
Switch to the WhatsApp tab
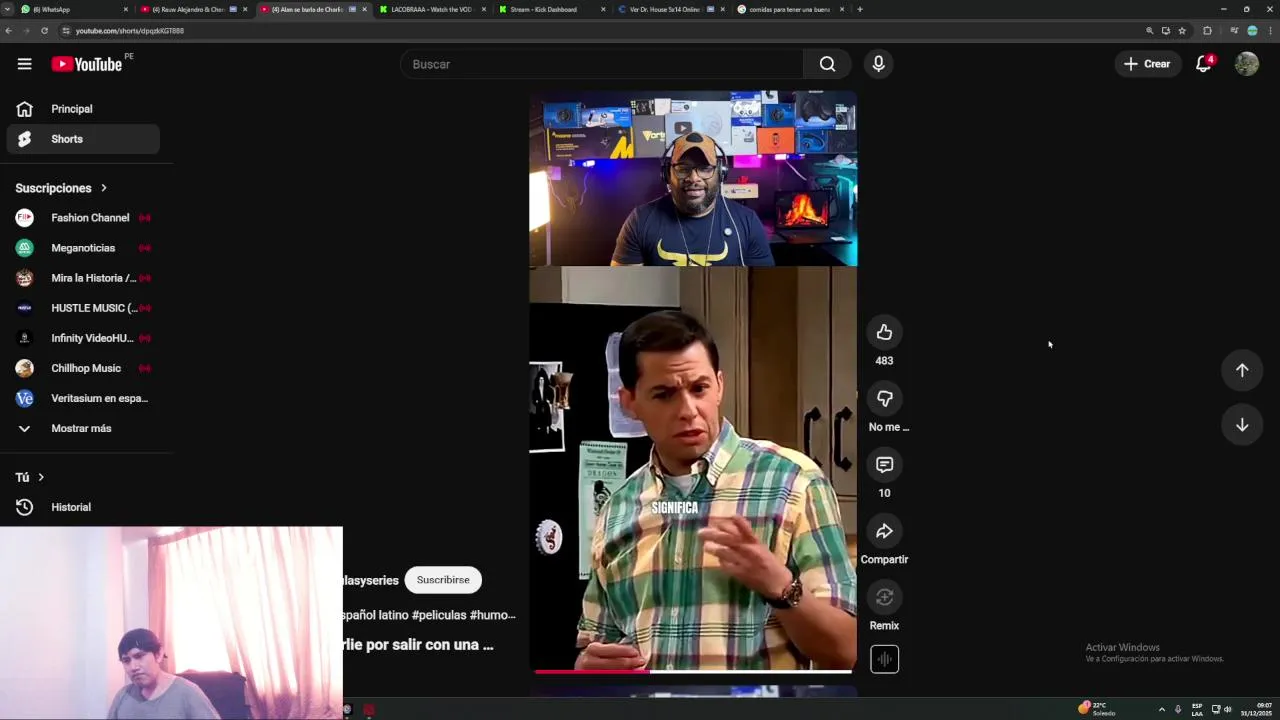click(75, 9)
